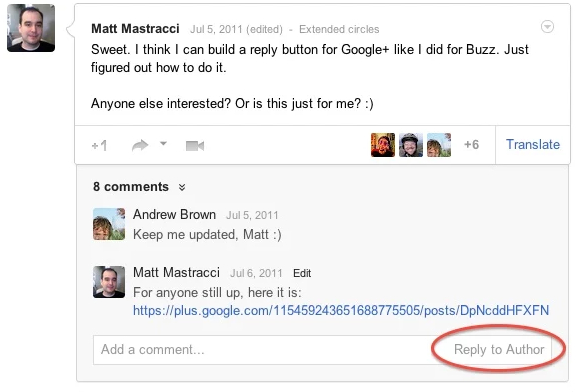This screenshot has width=576, height=392.
Task: Expand the 8 comments chevron
Action: (x=182, y=187)
